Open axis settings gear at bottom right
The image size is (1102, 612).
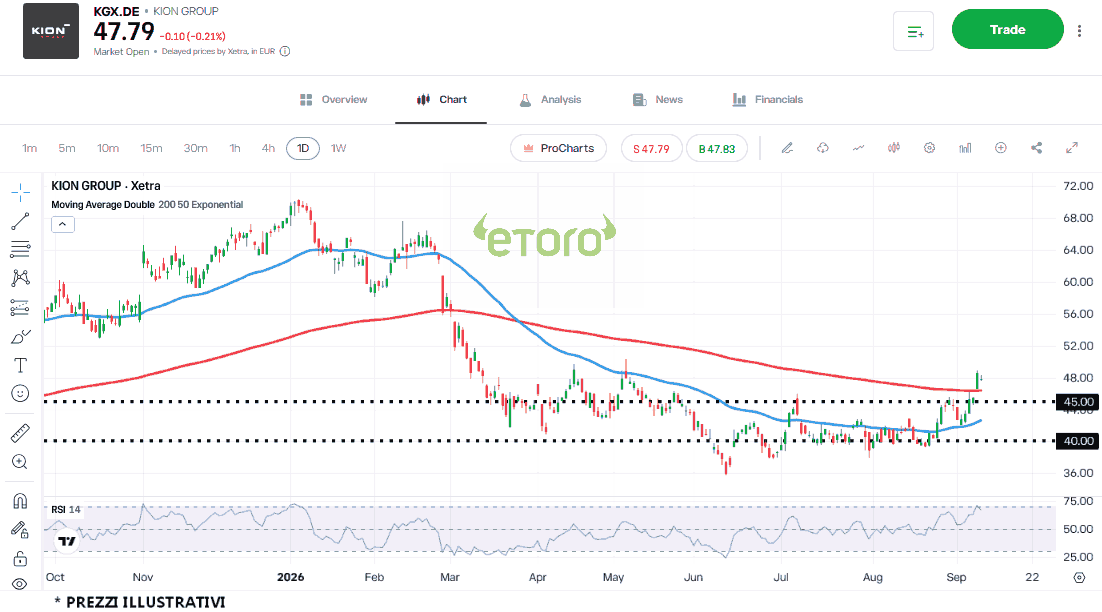click(1080, 578)
